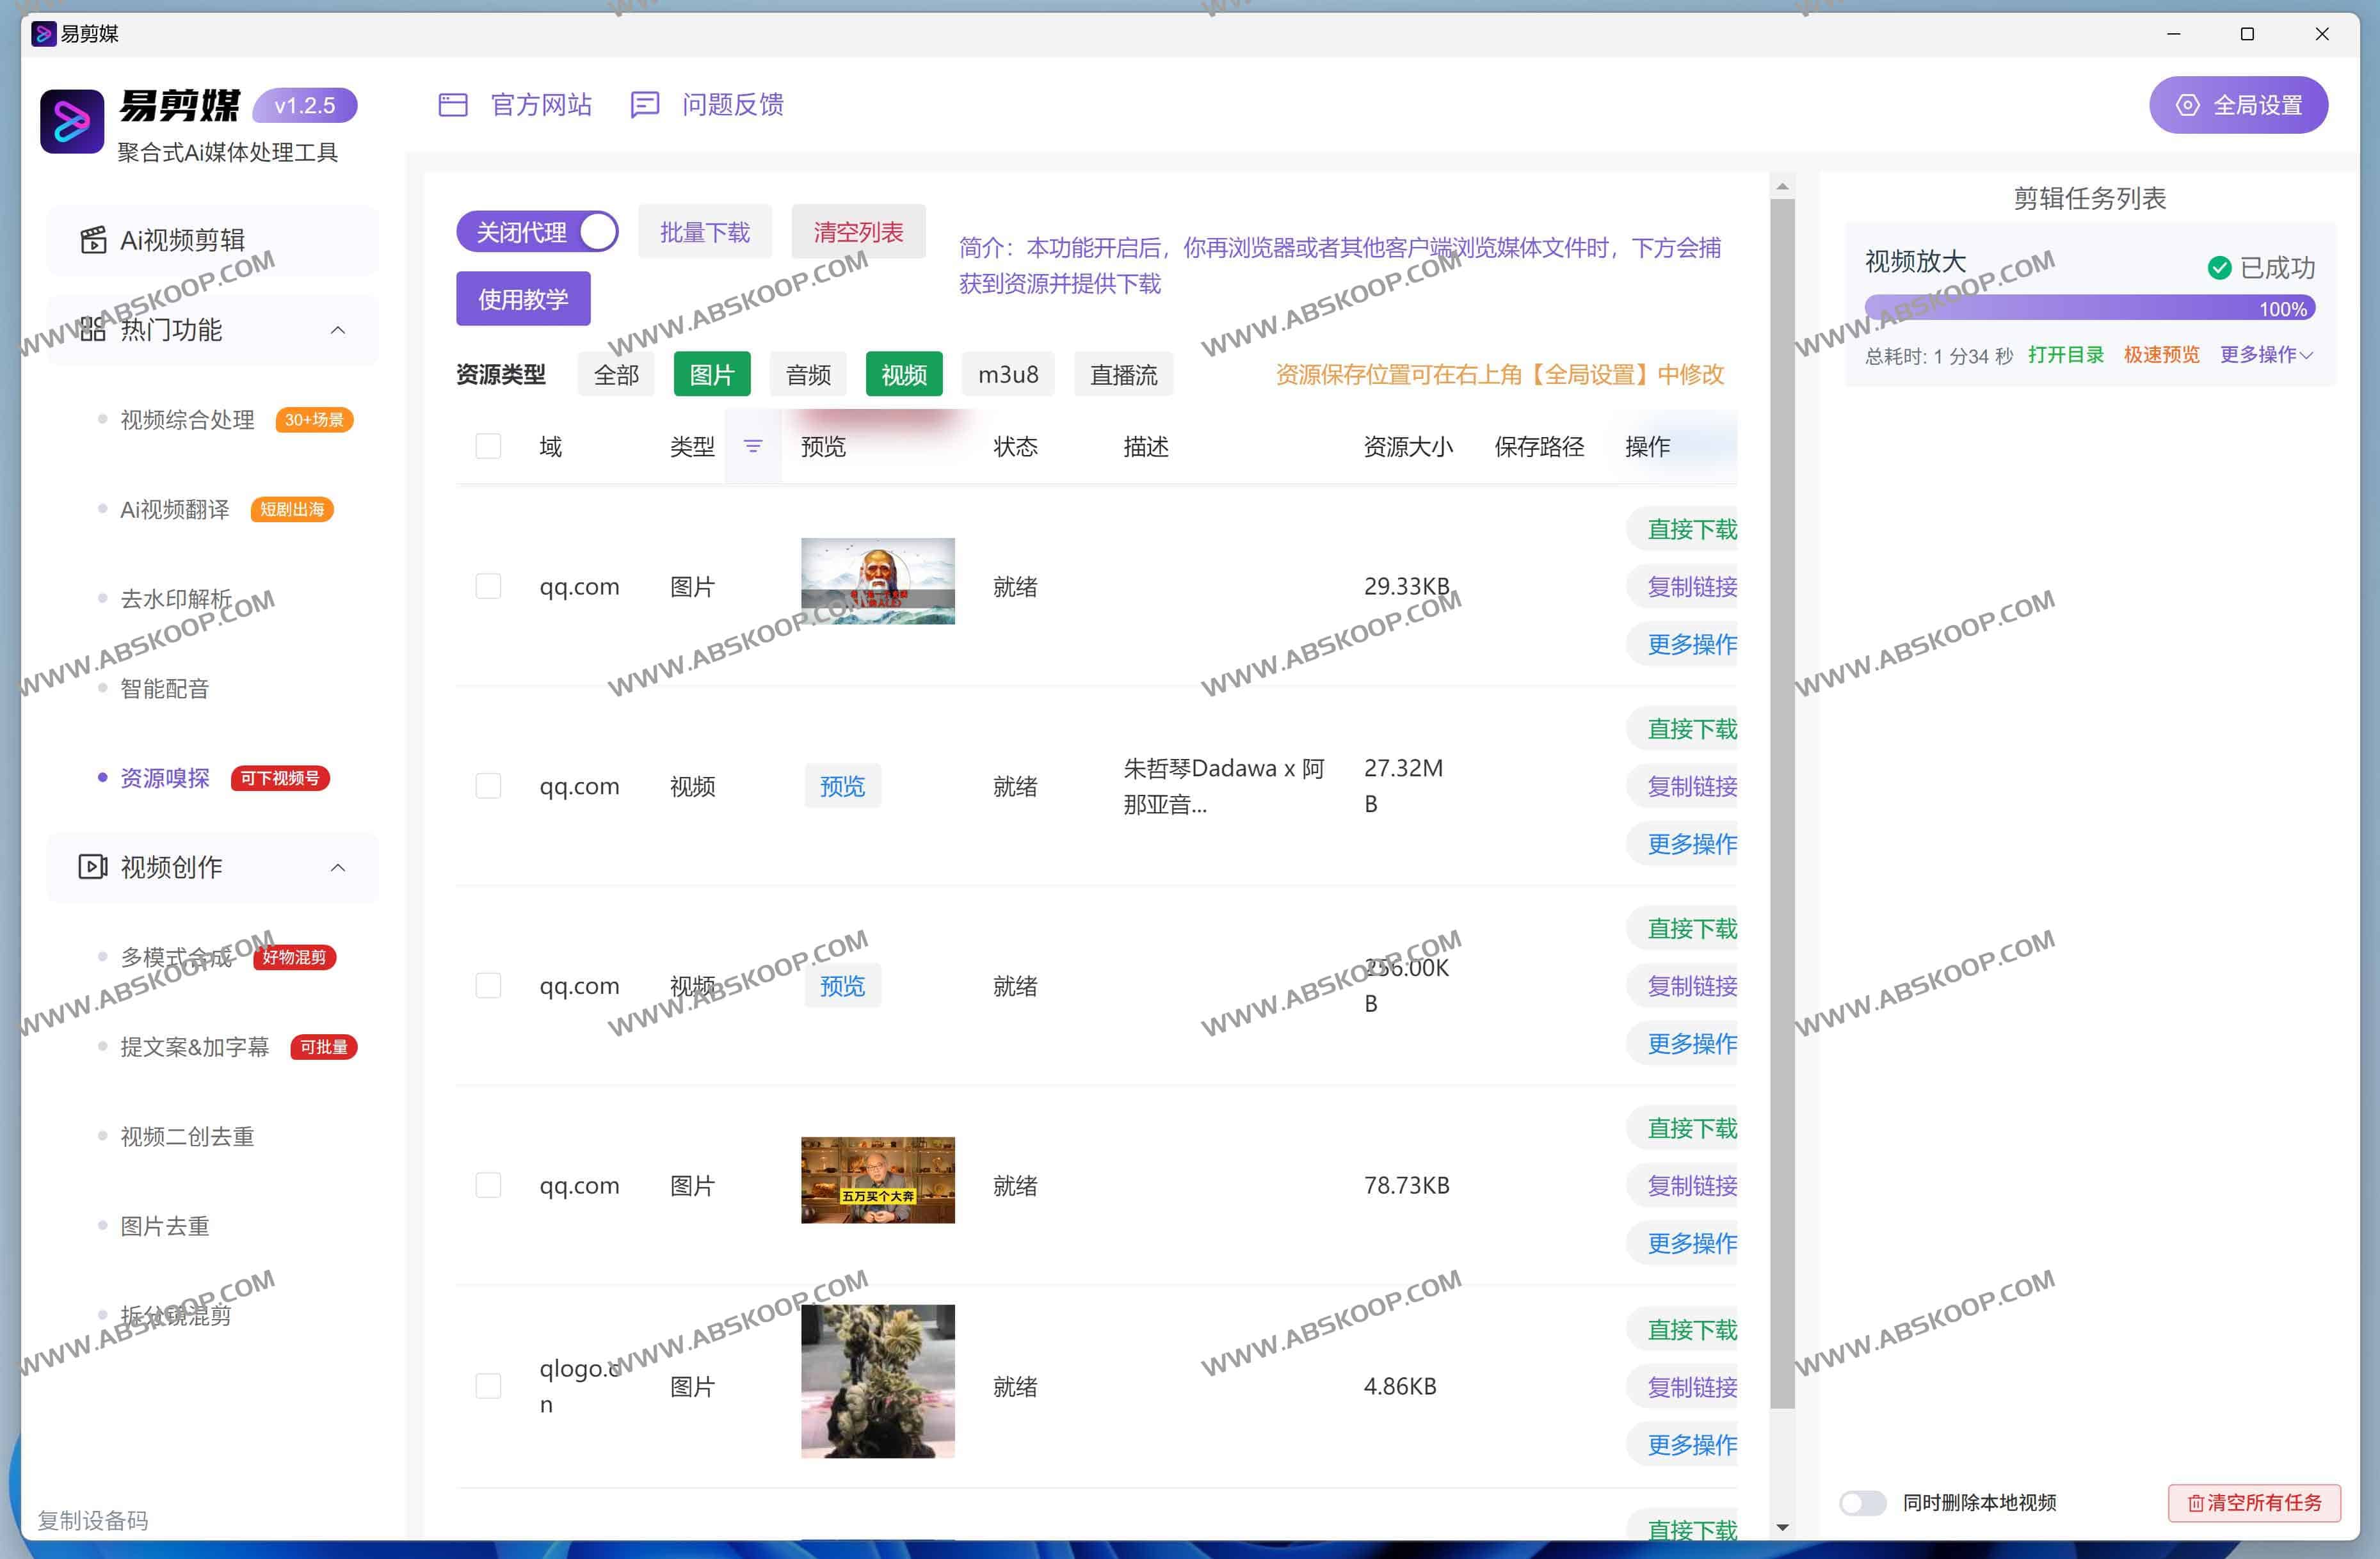
Task: Collapse the 热门功能 section chevron
Action: point(338,330)
